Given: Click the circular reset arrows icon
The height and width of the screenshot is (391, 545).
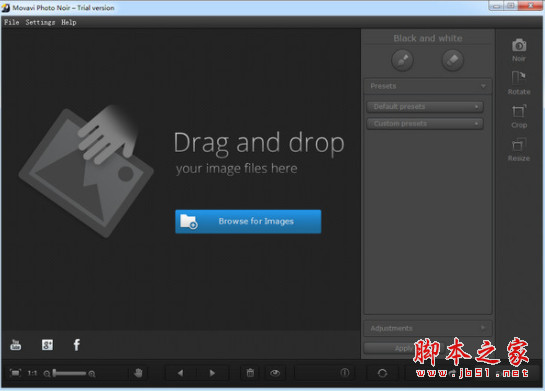Looking at the screenshot, I should tap(382, 373).
